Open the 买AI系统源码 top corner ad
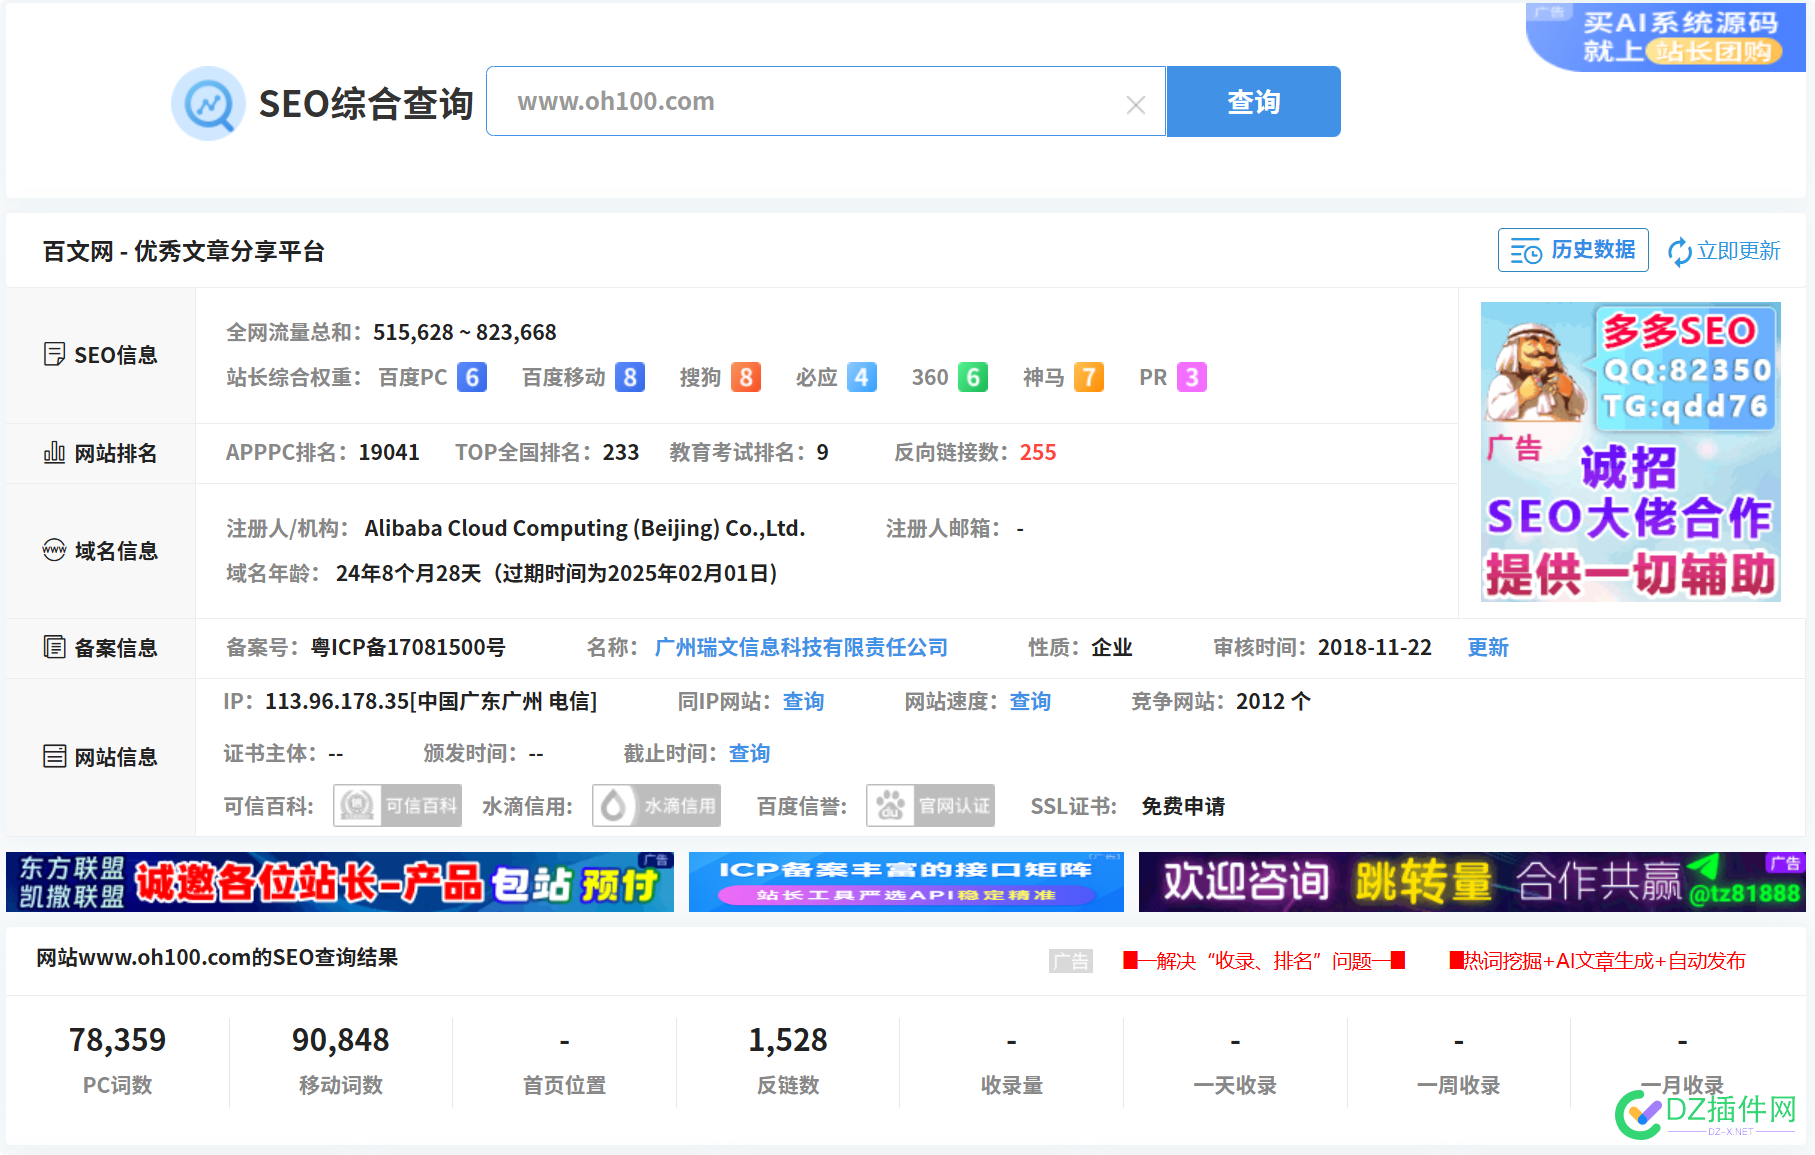Image resolution: width=1815 pixels, height=1155 pixels. point(1665,37)
